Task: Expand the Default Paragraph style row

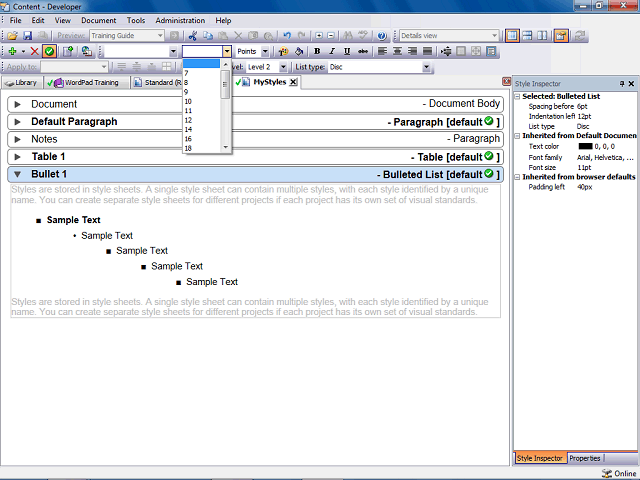Action: [18, 122]
